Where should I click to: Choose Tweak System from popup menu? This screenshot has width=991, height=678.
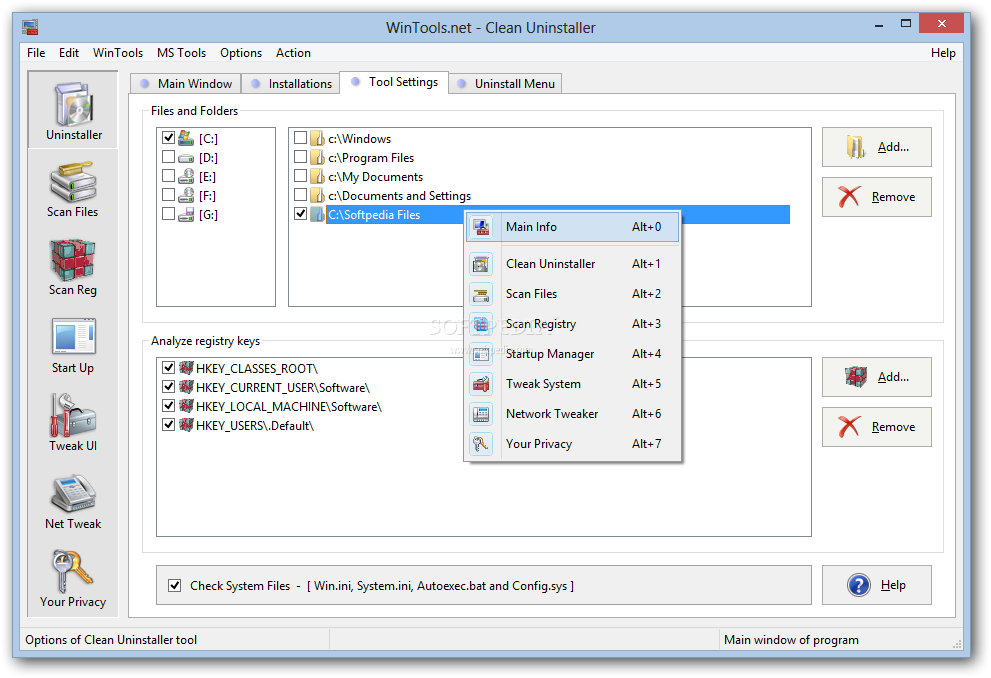[x=573, y=384]
